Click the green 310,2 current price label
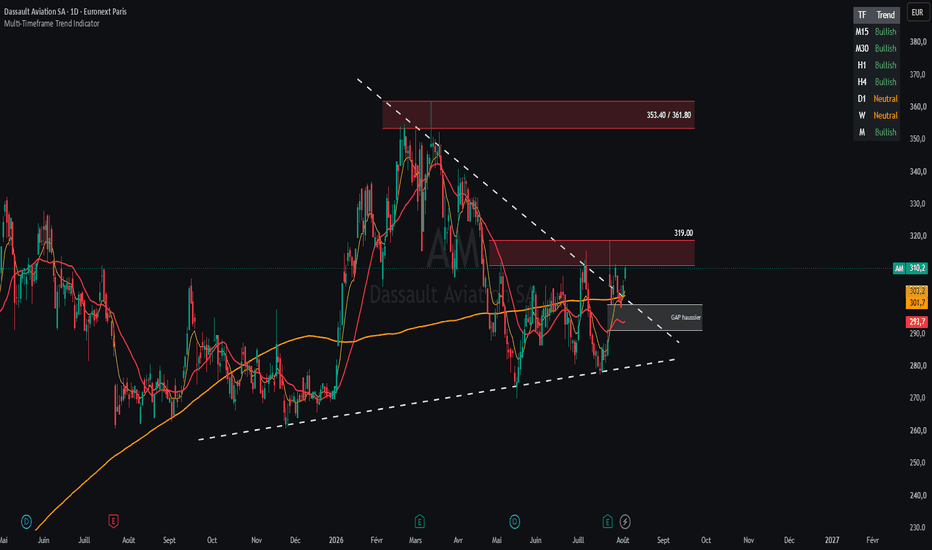This screenshot has width=932, height=550. point(917,269)
